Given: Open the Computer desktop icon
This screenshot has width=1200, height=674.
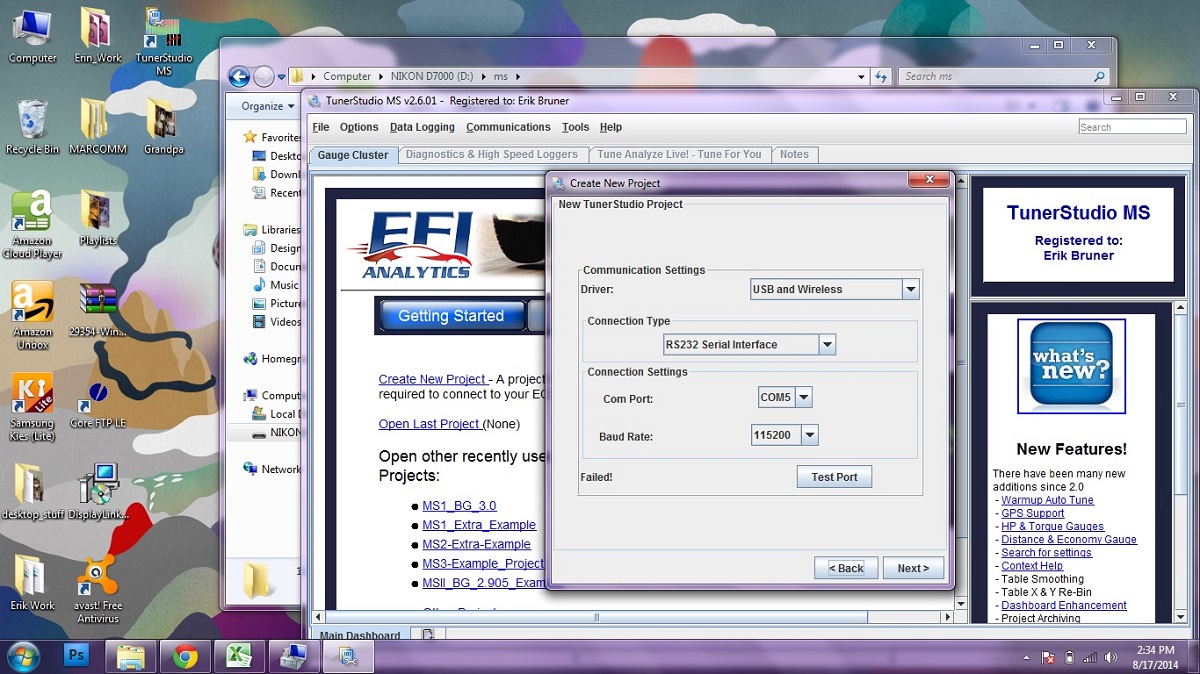Looking at the screenshot, I should pos(33,35).
